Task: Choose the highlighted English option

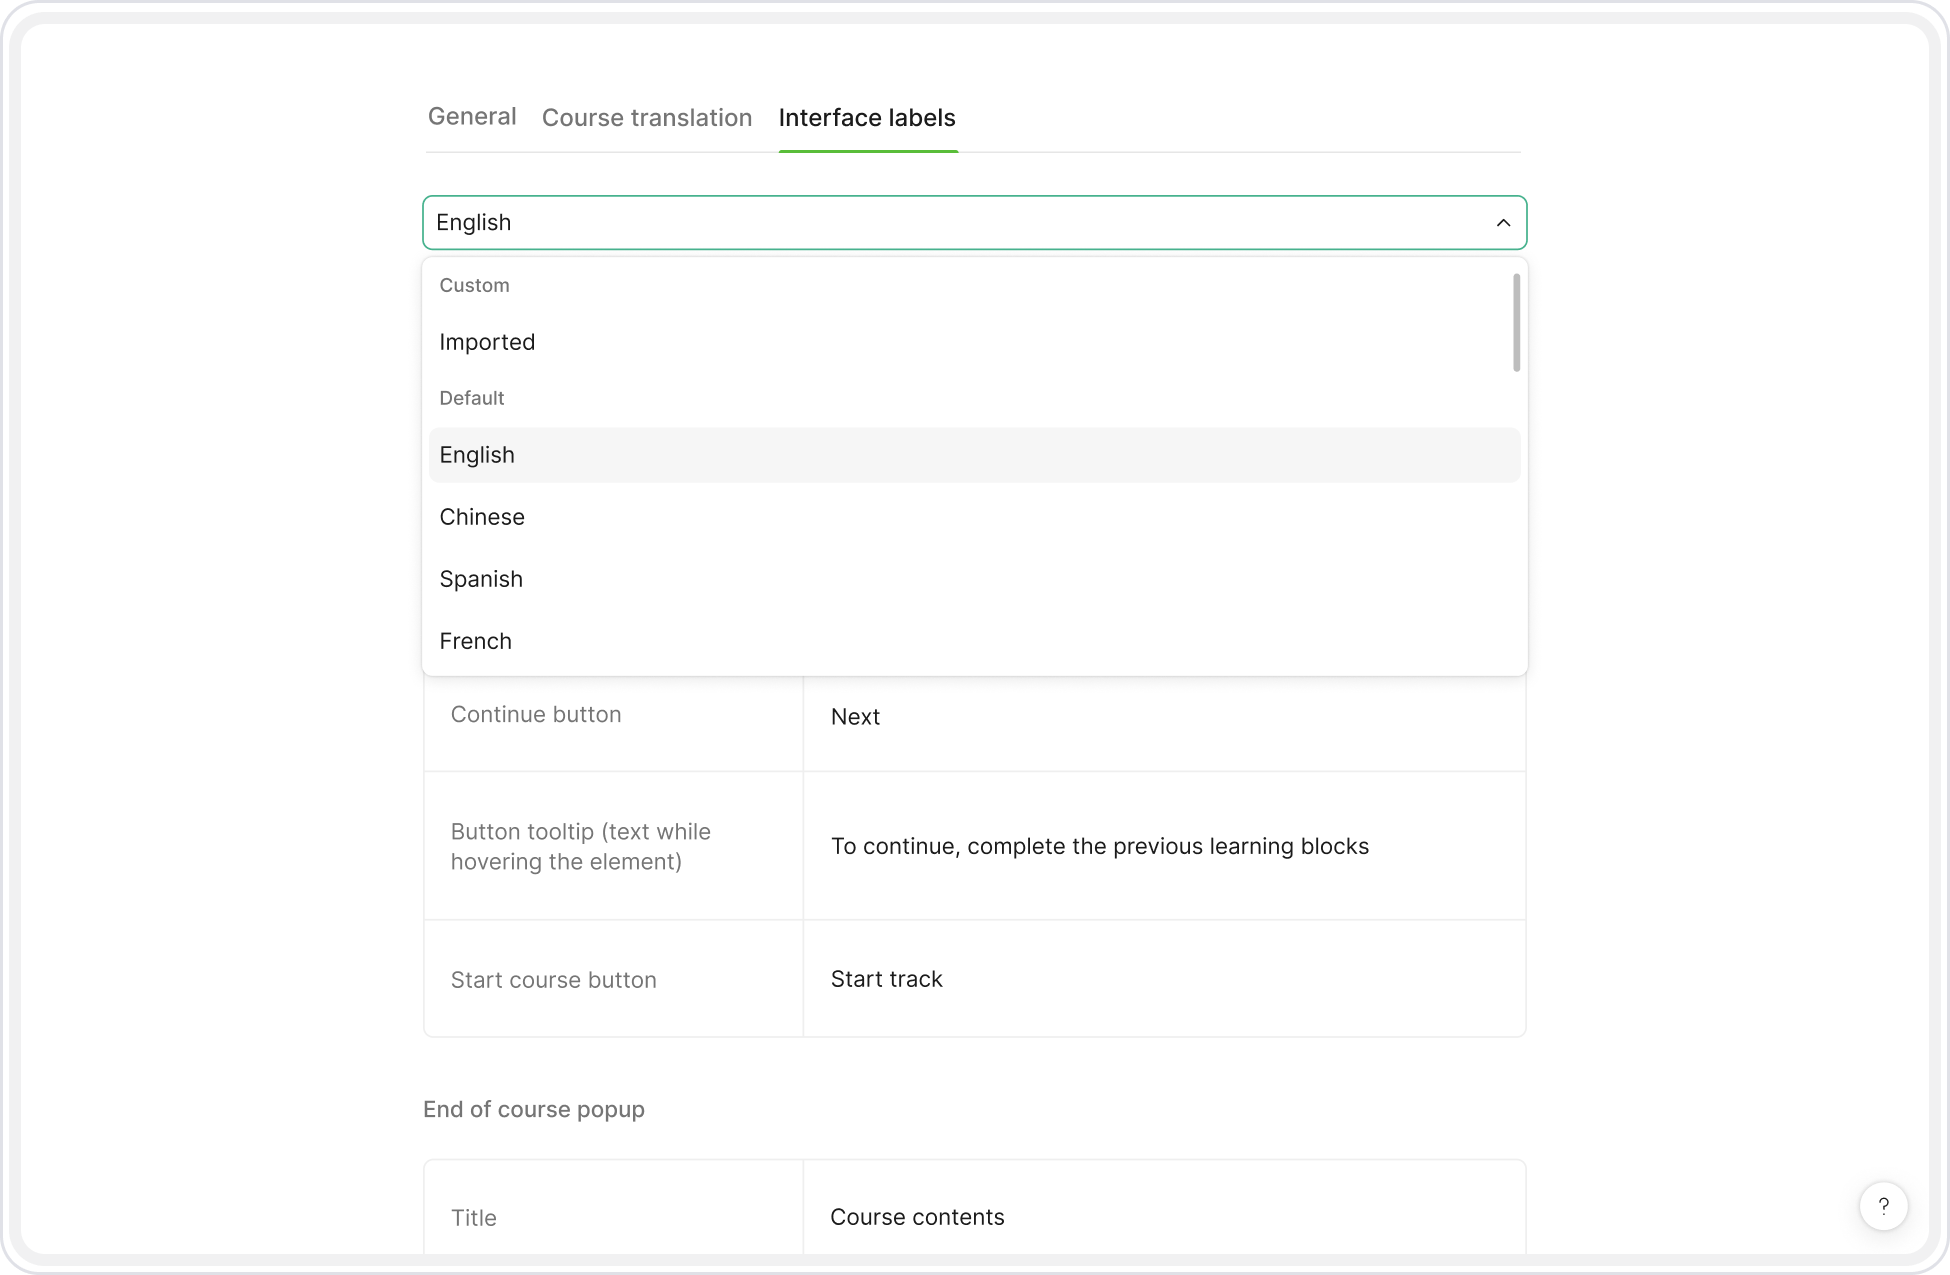Action: click(477, 455)
